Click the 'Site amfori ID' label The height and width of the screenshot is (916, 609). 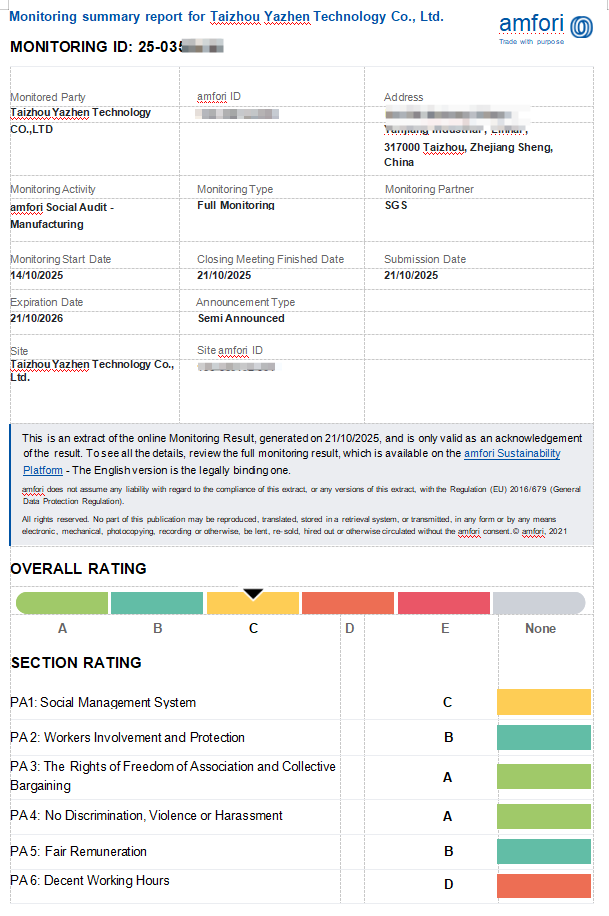(x=230, y=351)
